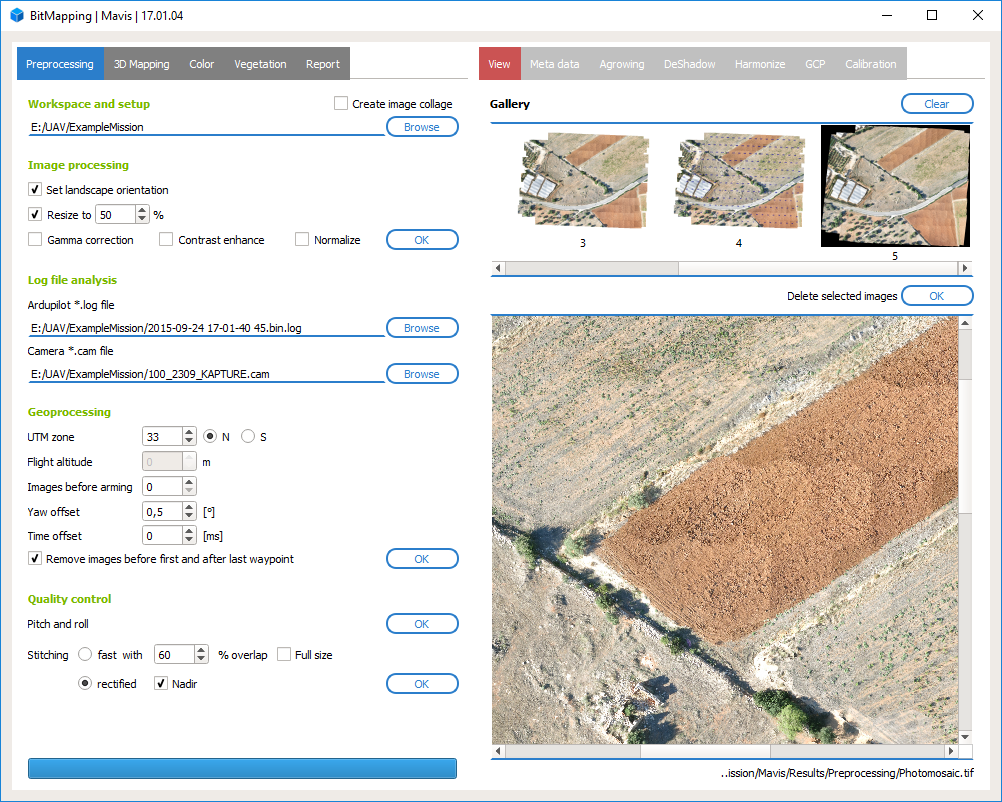This screenshot has height=802, width=1002.
Task: Browse for Ardupilot log file
Action: pos(421,328)
